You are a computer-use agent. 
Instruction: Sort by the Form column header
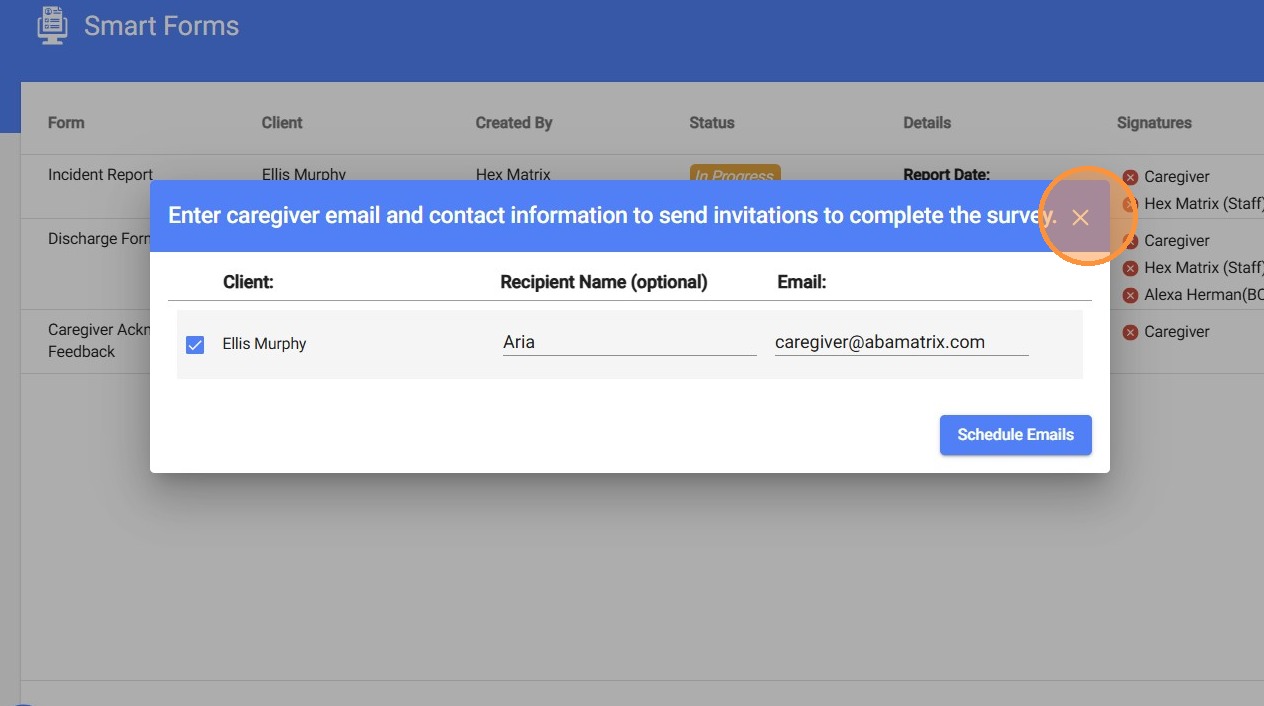tap(66, 123)
